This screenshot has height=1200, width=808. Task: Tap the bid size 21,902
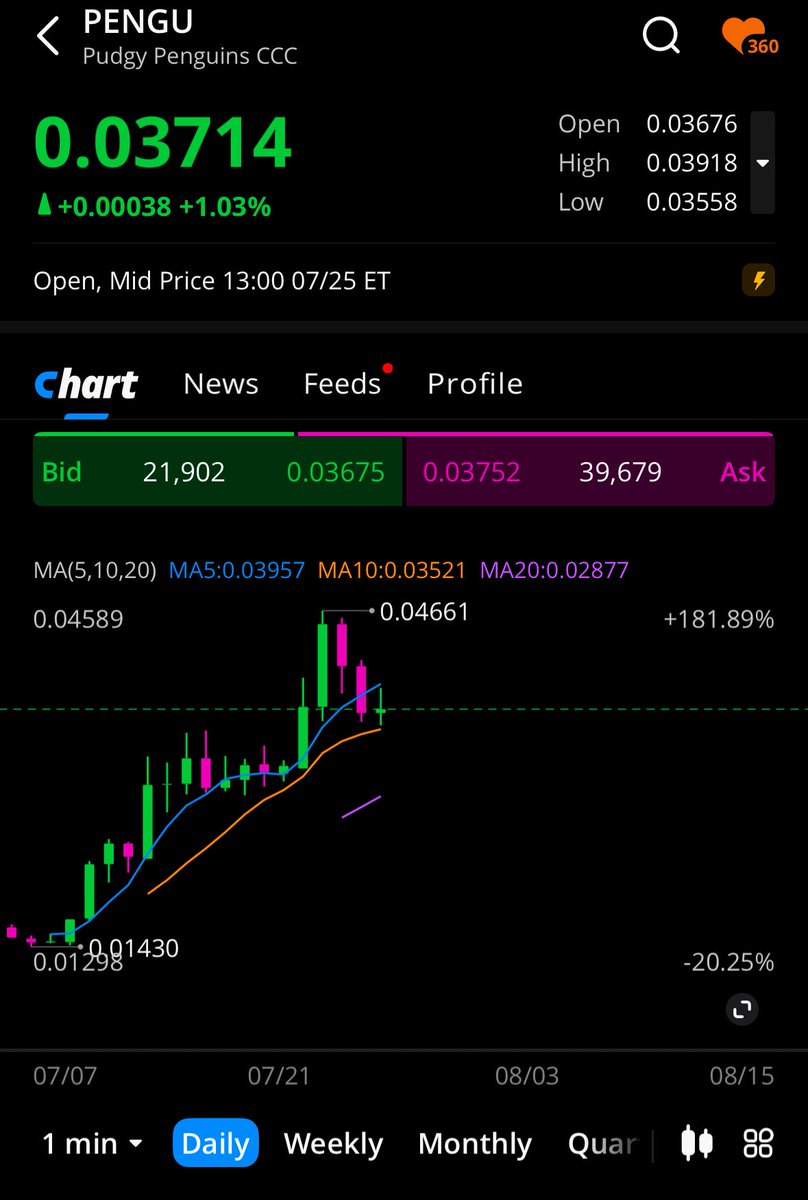pyautogui.click(x=184, y=472)
